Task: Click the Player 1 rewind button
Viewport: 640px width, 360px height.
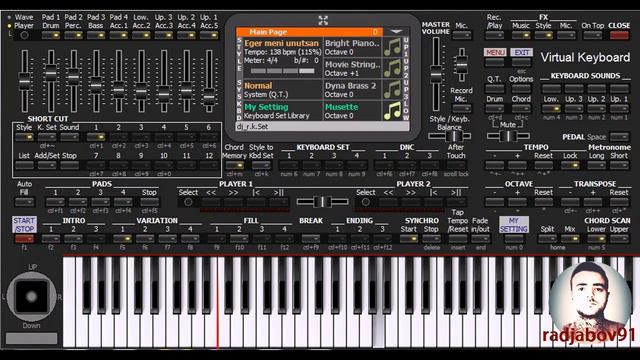Action: [211, 202]
